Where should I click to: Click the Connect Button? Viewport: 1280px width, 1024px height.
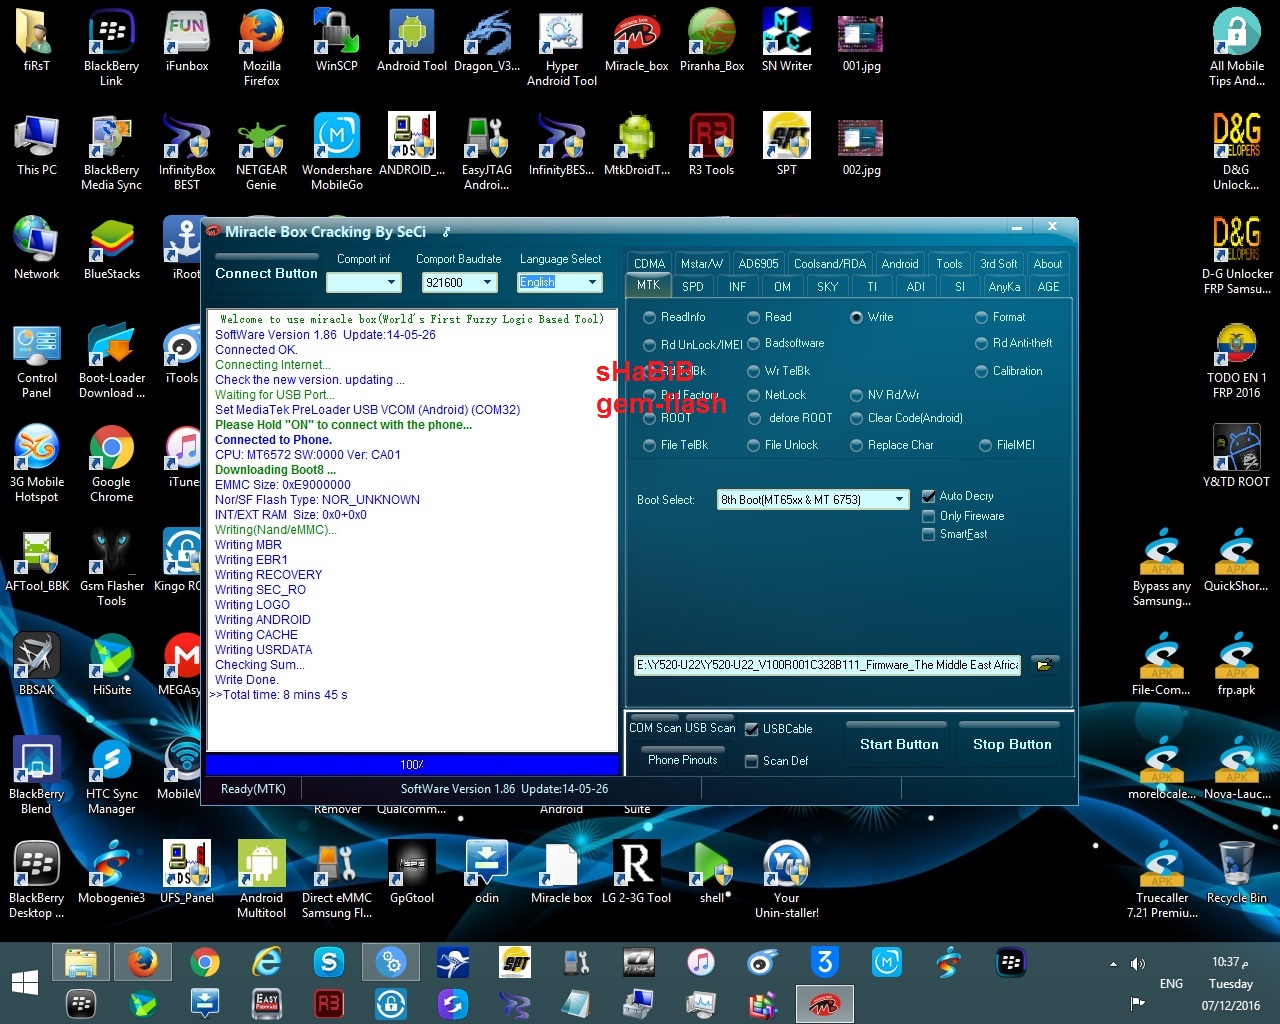pyautogui.click(x=266, y=273)
